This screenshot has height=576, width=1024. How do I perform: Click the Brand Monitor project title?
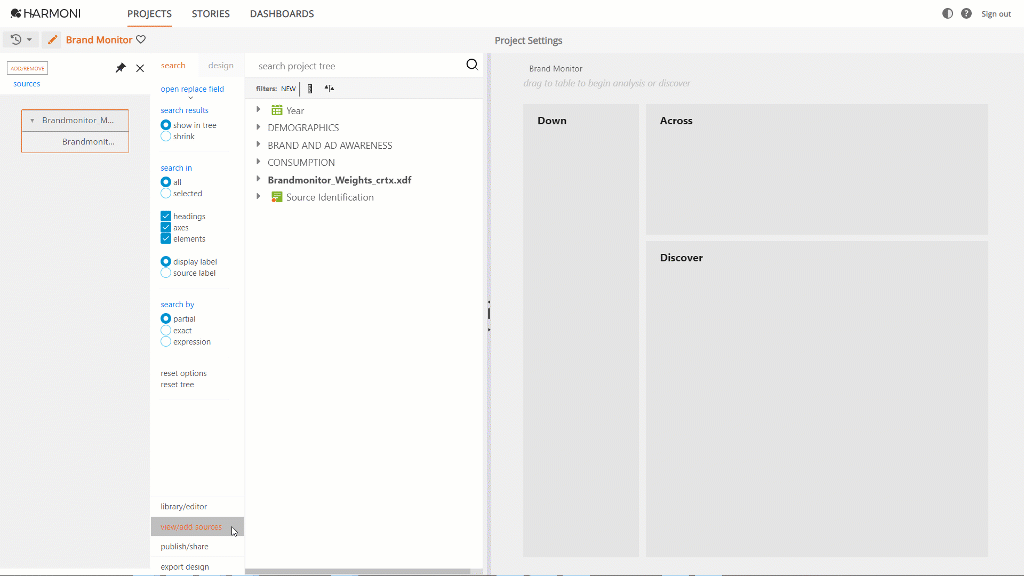point(99,40)
